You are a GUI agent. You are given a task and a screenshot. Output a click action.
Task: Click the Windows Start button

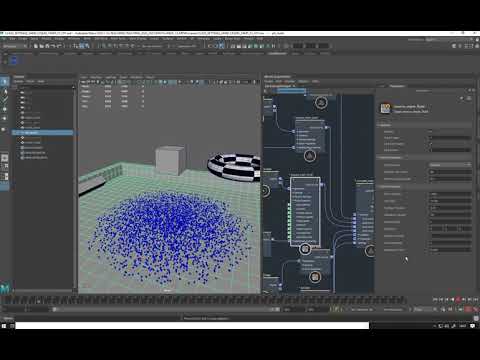click(x=4, y=326)
